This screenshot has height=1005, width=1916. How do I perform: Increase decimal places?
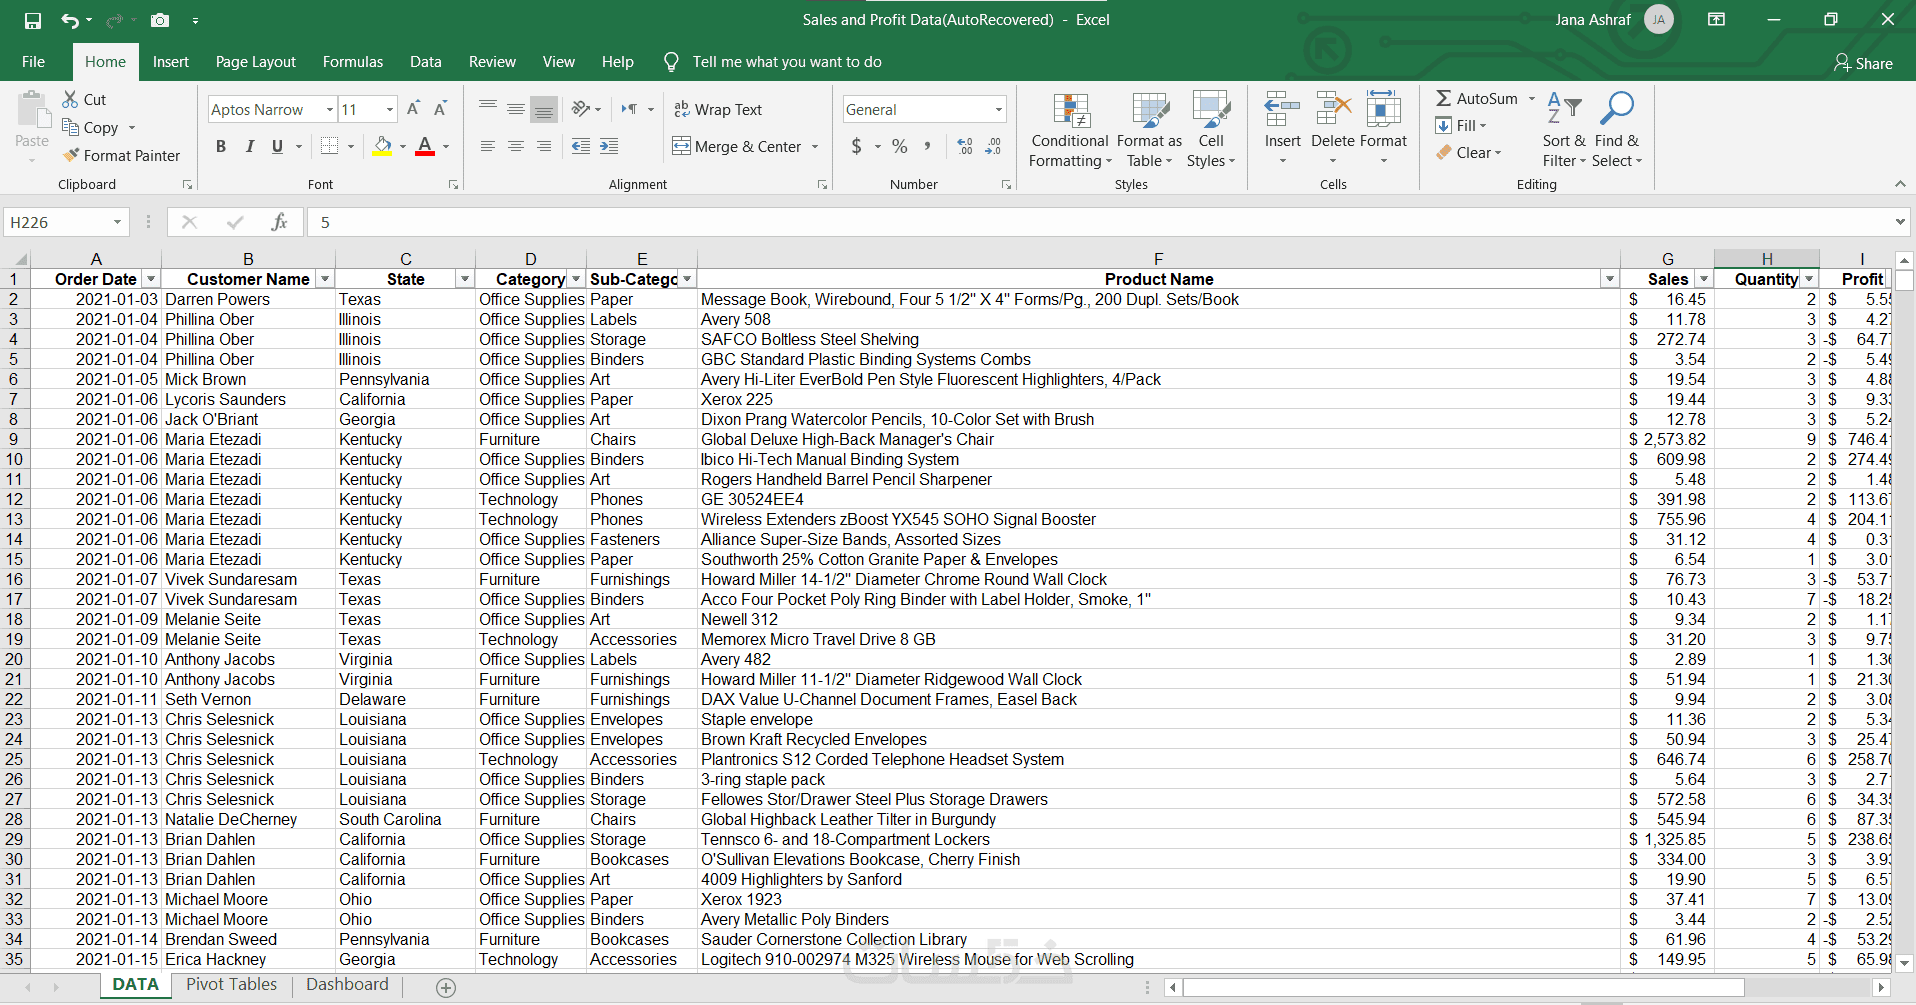965,147
